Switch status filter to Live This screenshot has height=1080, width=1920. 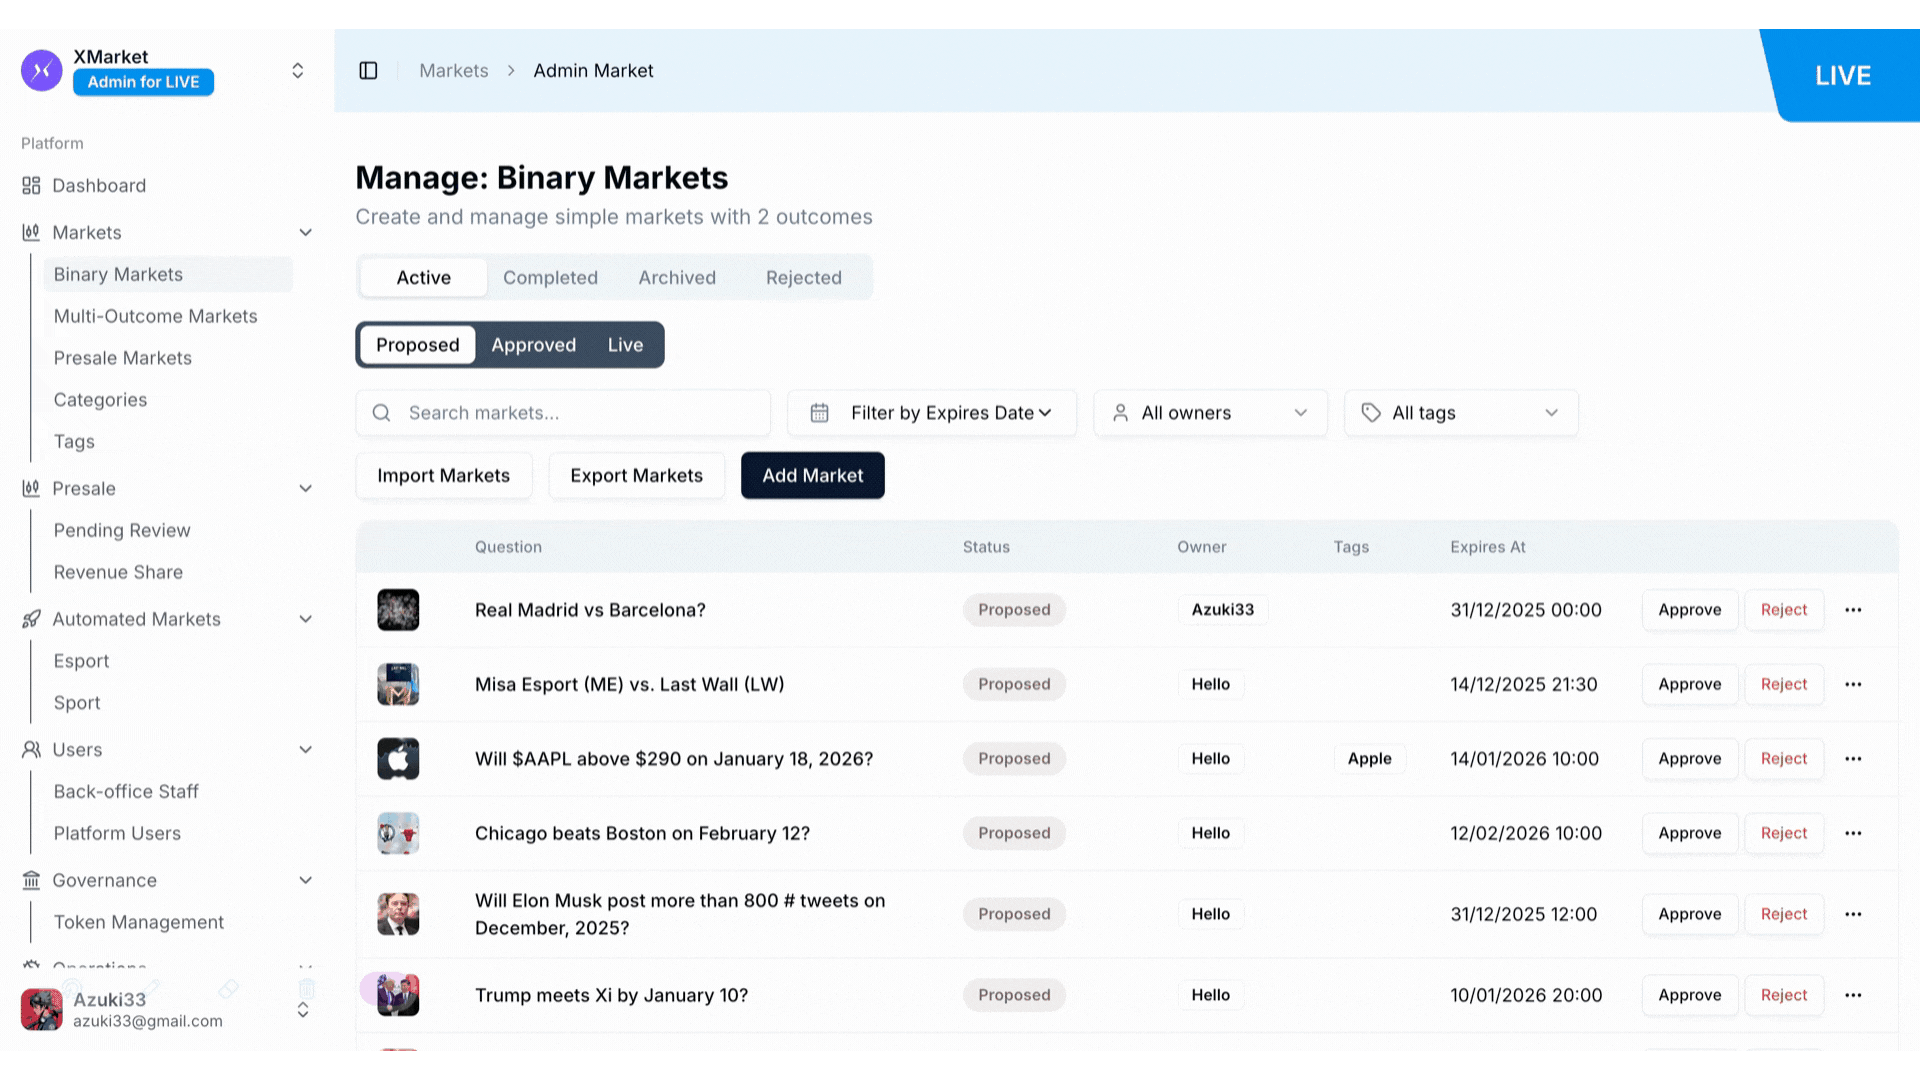click(x=625, y=345)
